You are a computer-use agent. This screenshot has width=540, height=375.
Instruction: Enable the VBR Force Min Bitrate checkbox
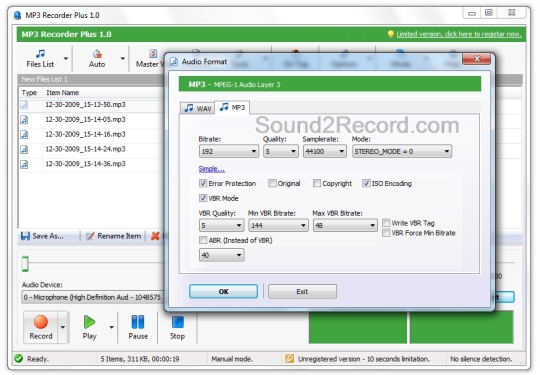[386, 233]
